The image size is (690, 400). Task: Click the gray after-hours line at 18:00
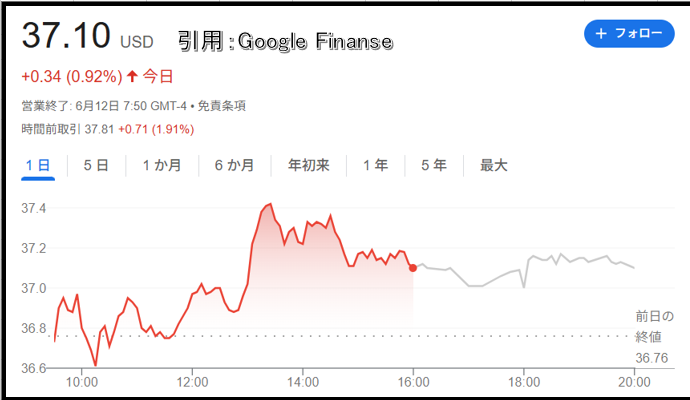click(x=524, y=286)
